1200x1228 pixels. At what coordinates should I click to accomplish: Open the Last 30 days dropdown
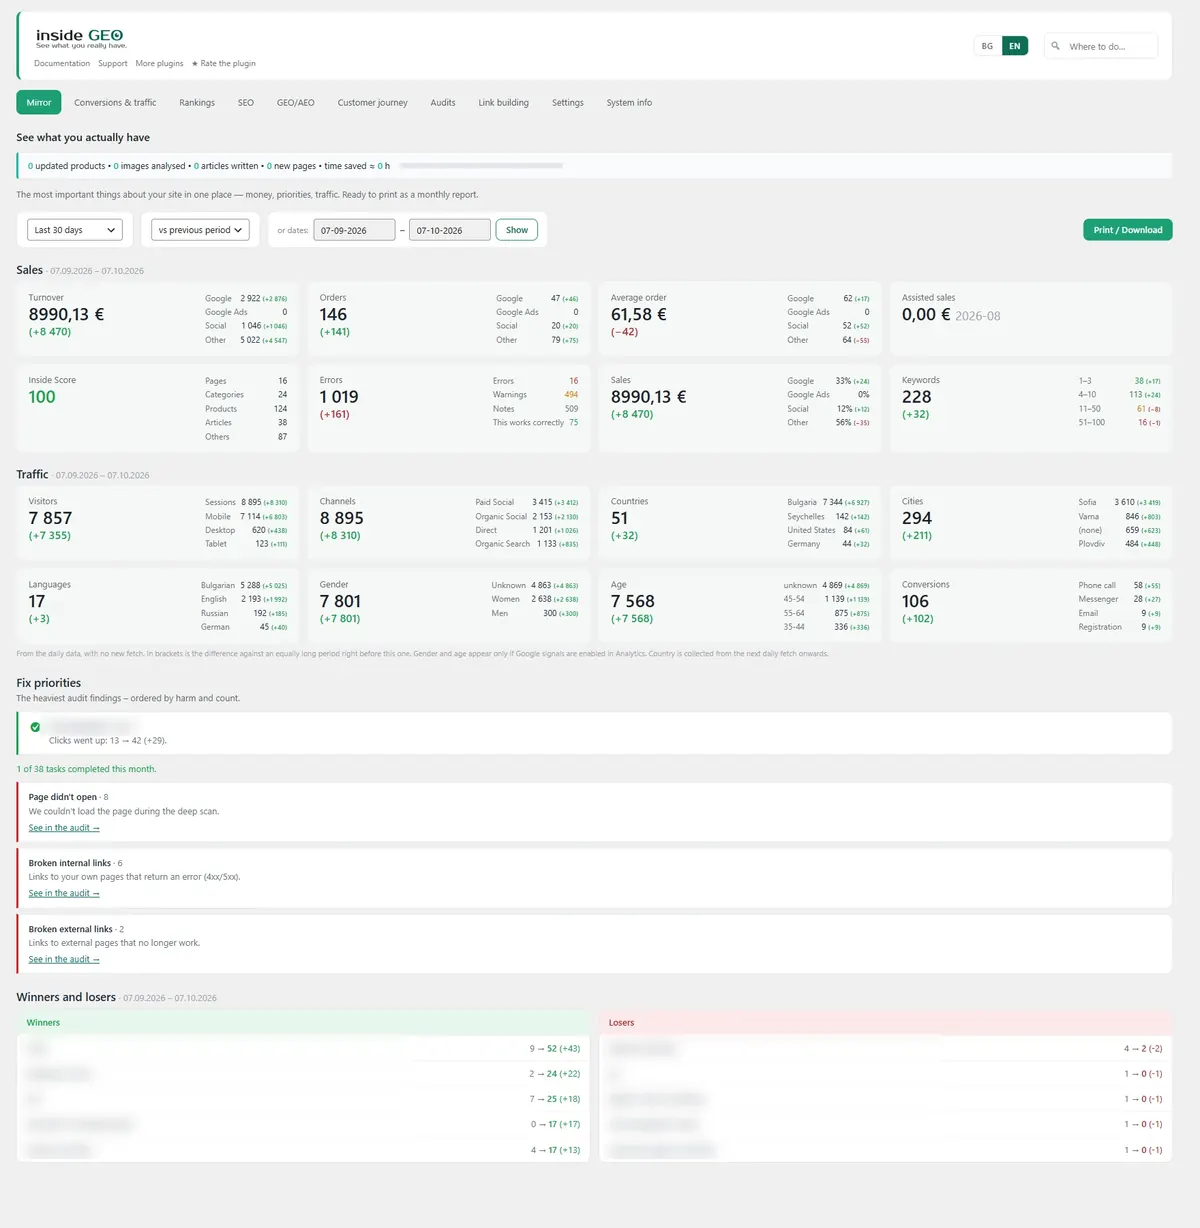[x=75, y=230]
